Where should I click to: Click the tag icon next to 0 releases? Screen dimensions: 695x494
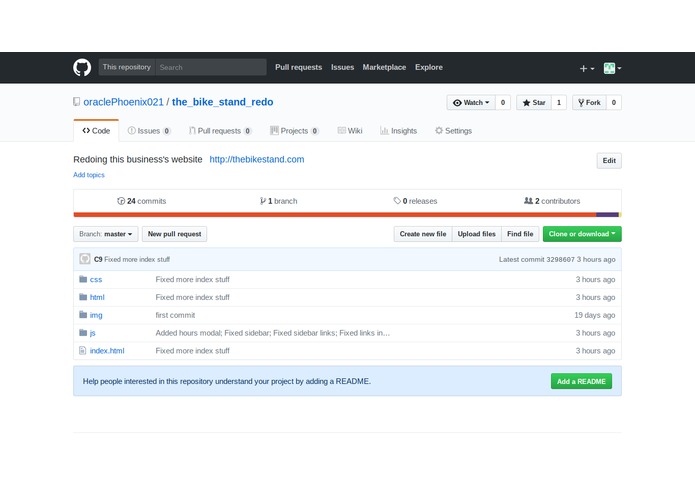(x=397, y=201)
